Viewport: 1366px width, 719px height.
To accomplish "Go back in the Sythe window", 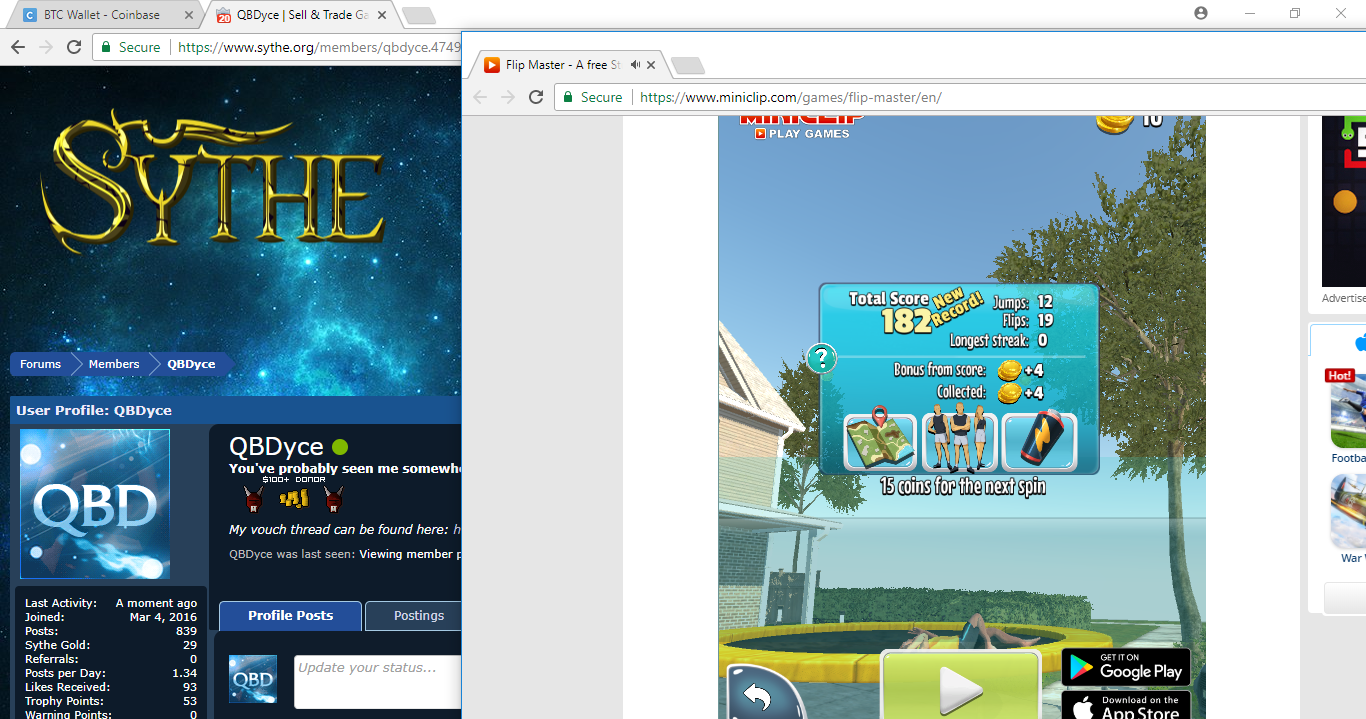I will [x=18, y=47].
